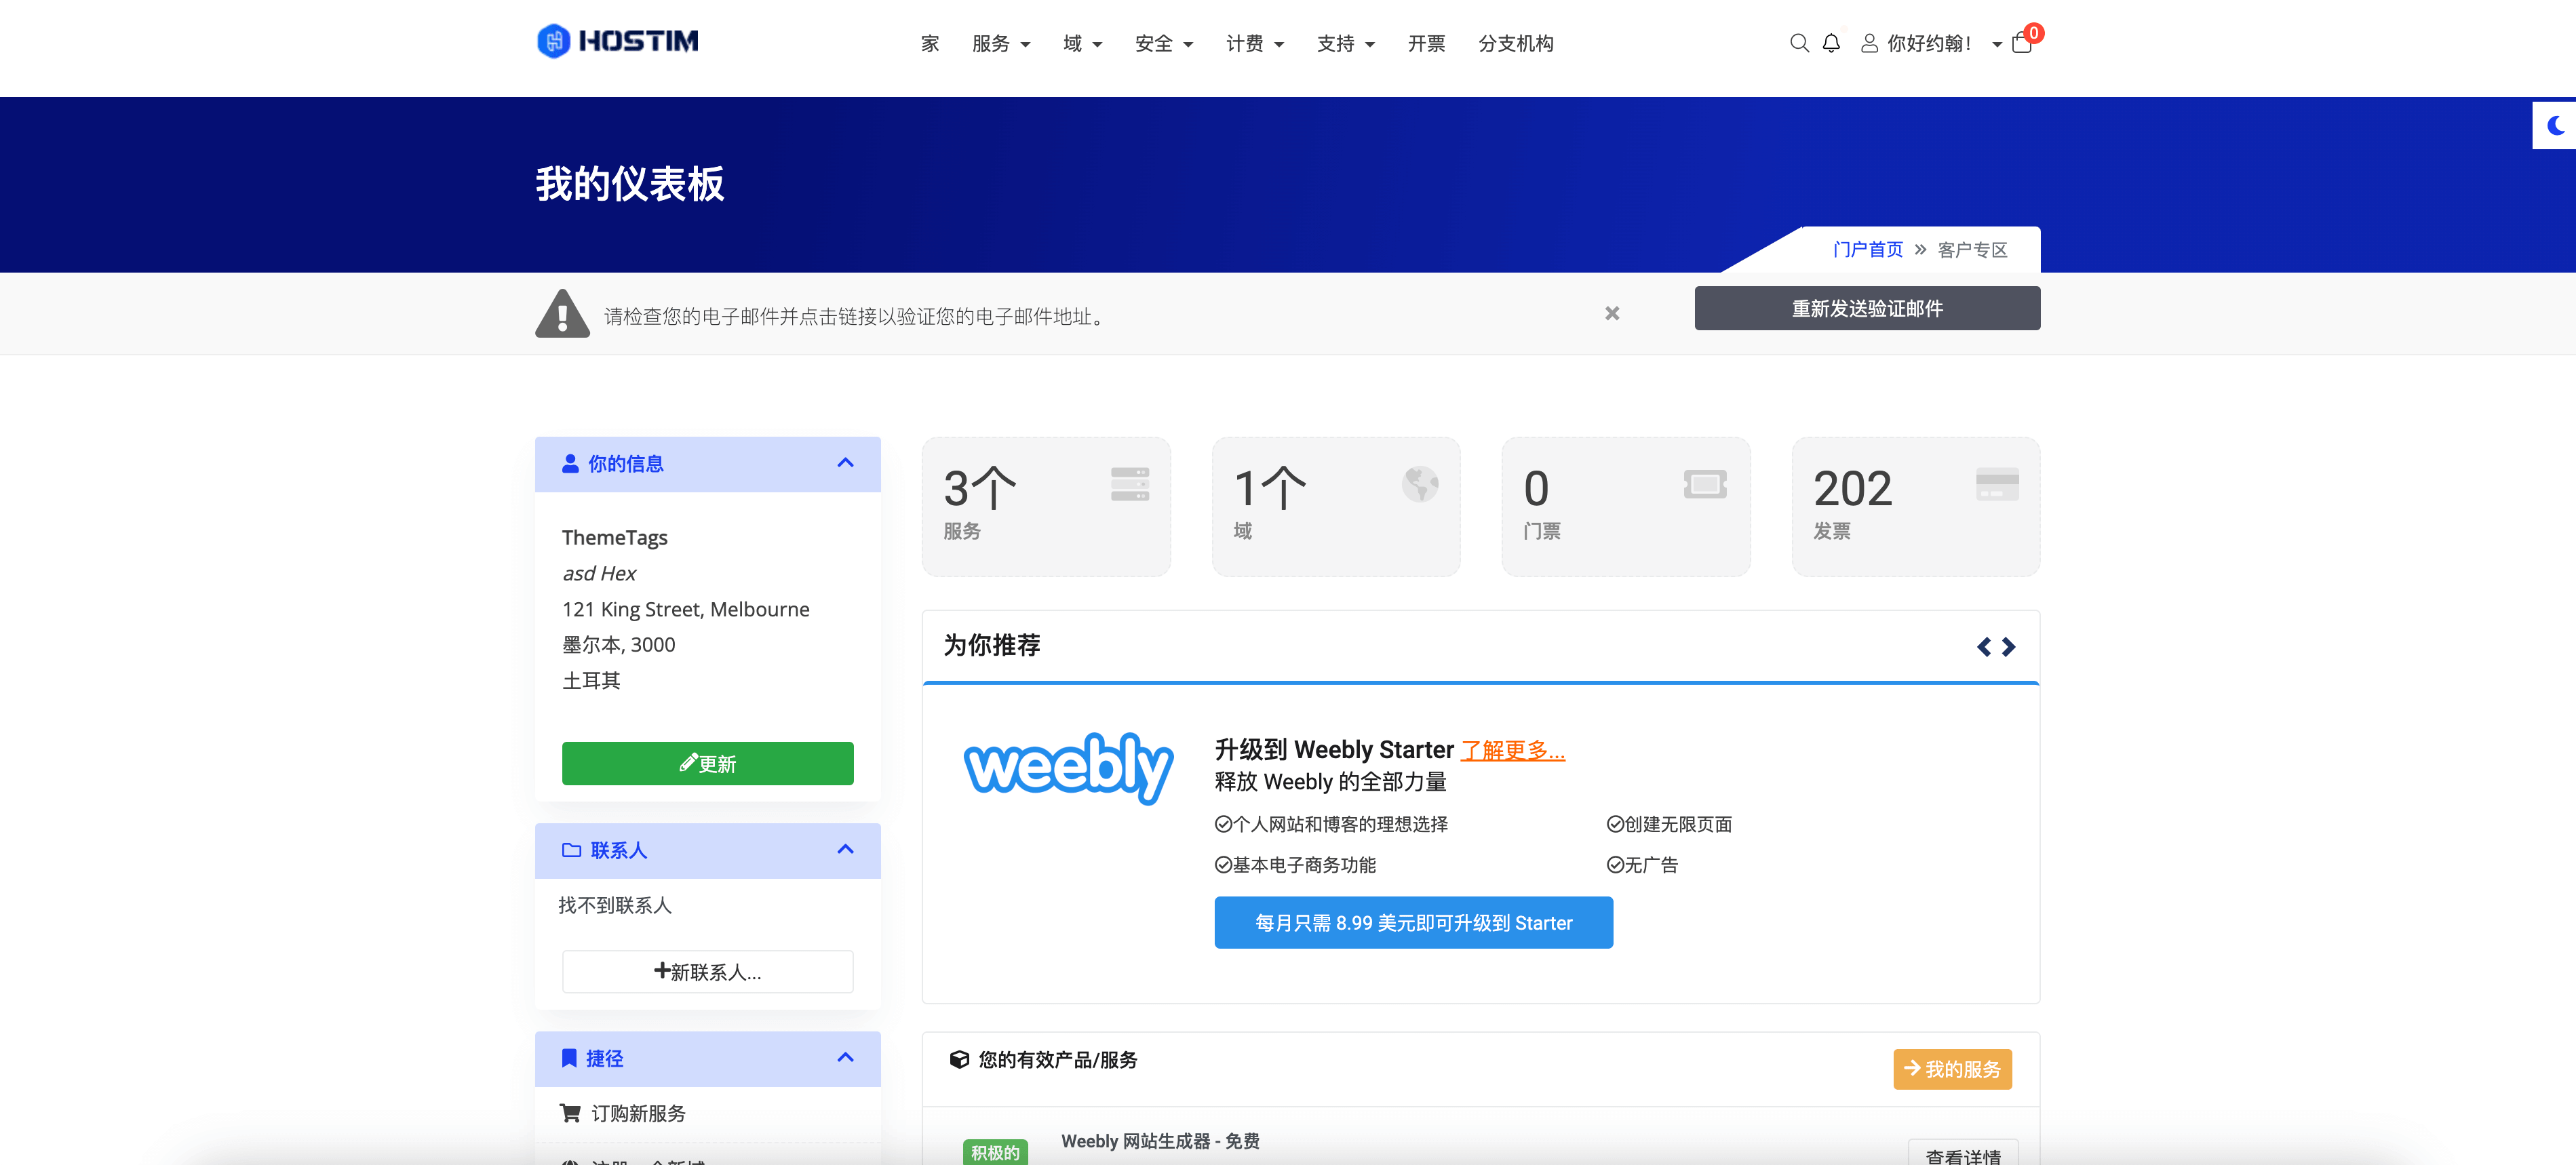
Task: Open the 了解更多 link
Action: tap(1512, 750)
